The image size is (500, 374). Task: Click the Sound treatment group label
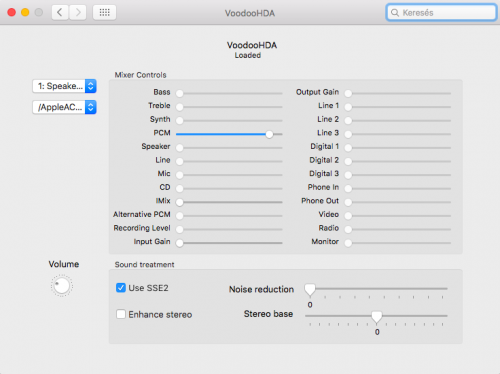144,265
